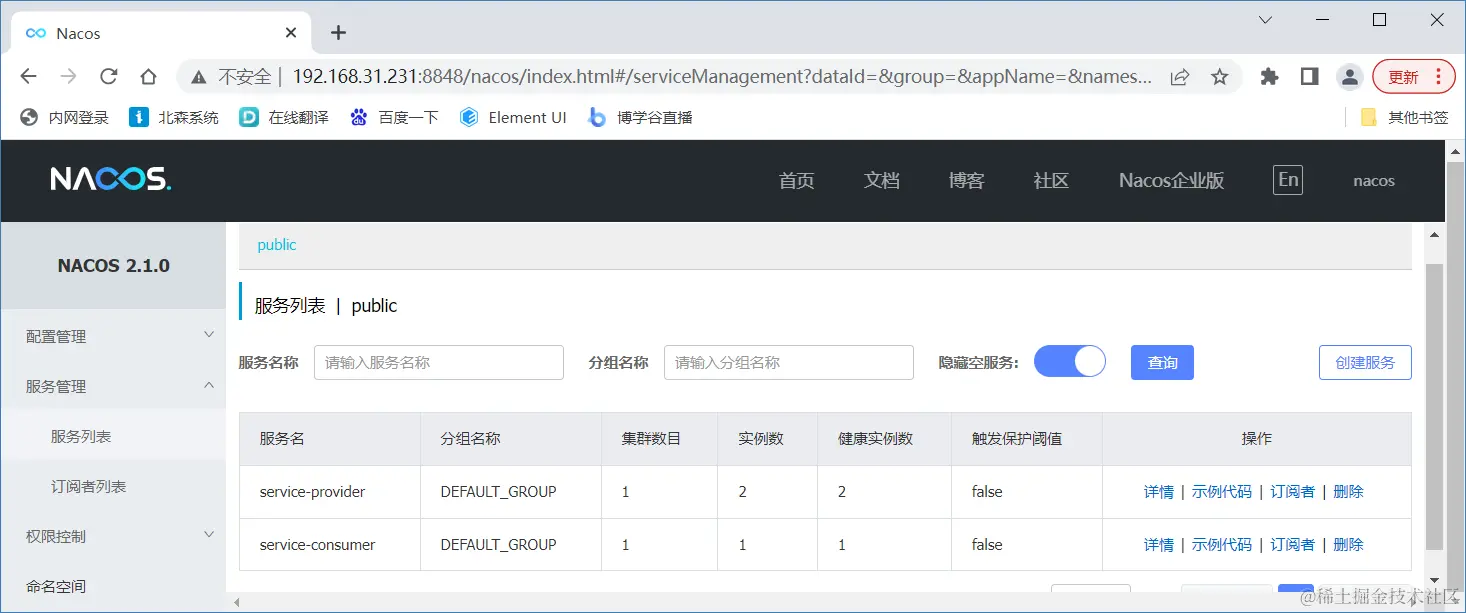The height and width of the screenshot is (613, 1466).
Task: Select the public namespace tab
Action: (277, 245)
